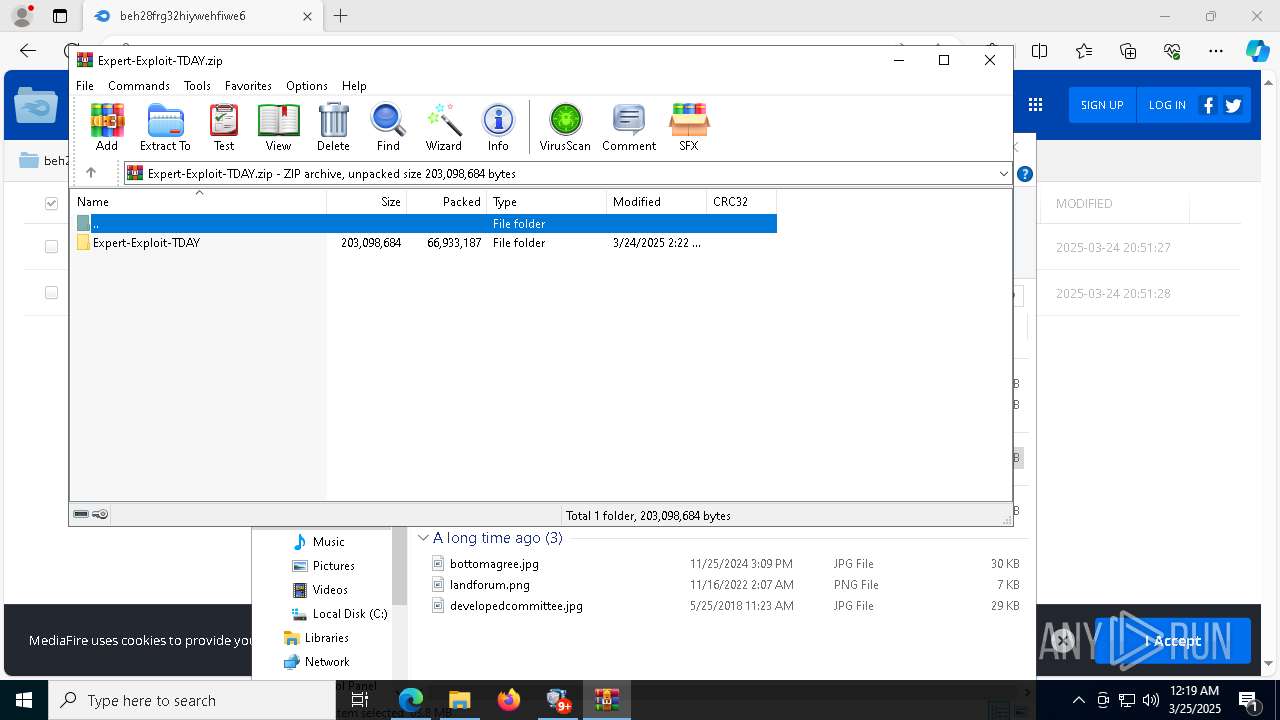The image size is (1280, 720).
Task: Add a Comment to the archive
Action: pyautogui.click(x=629, y=127)
